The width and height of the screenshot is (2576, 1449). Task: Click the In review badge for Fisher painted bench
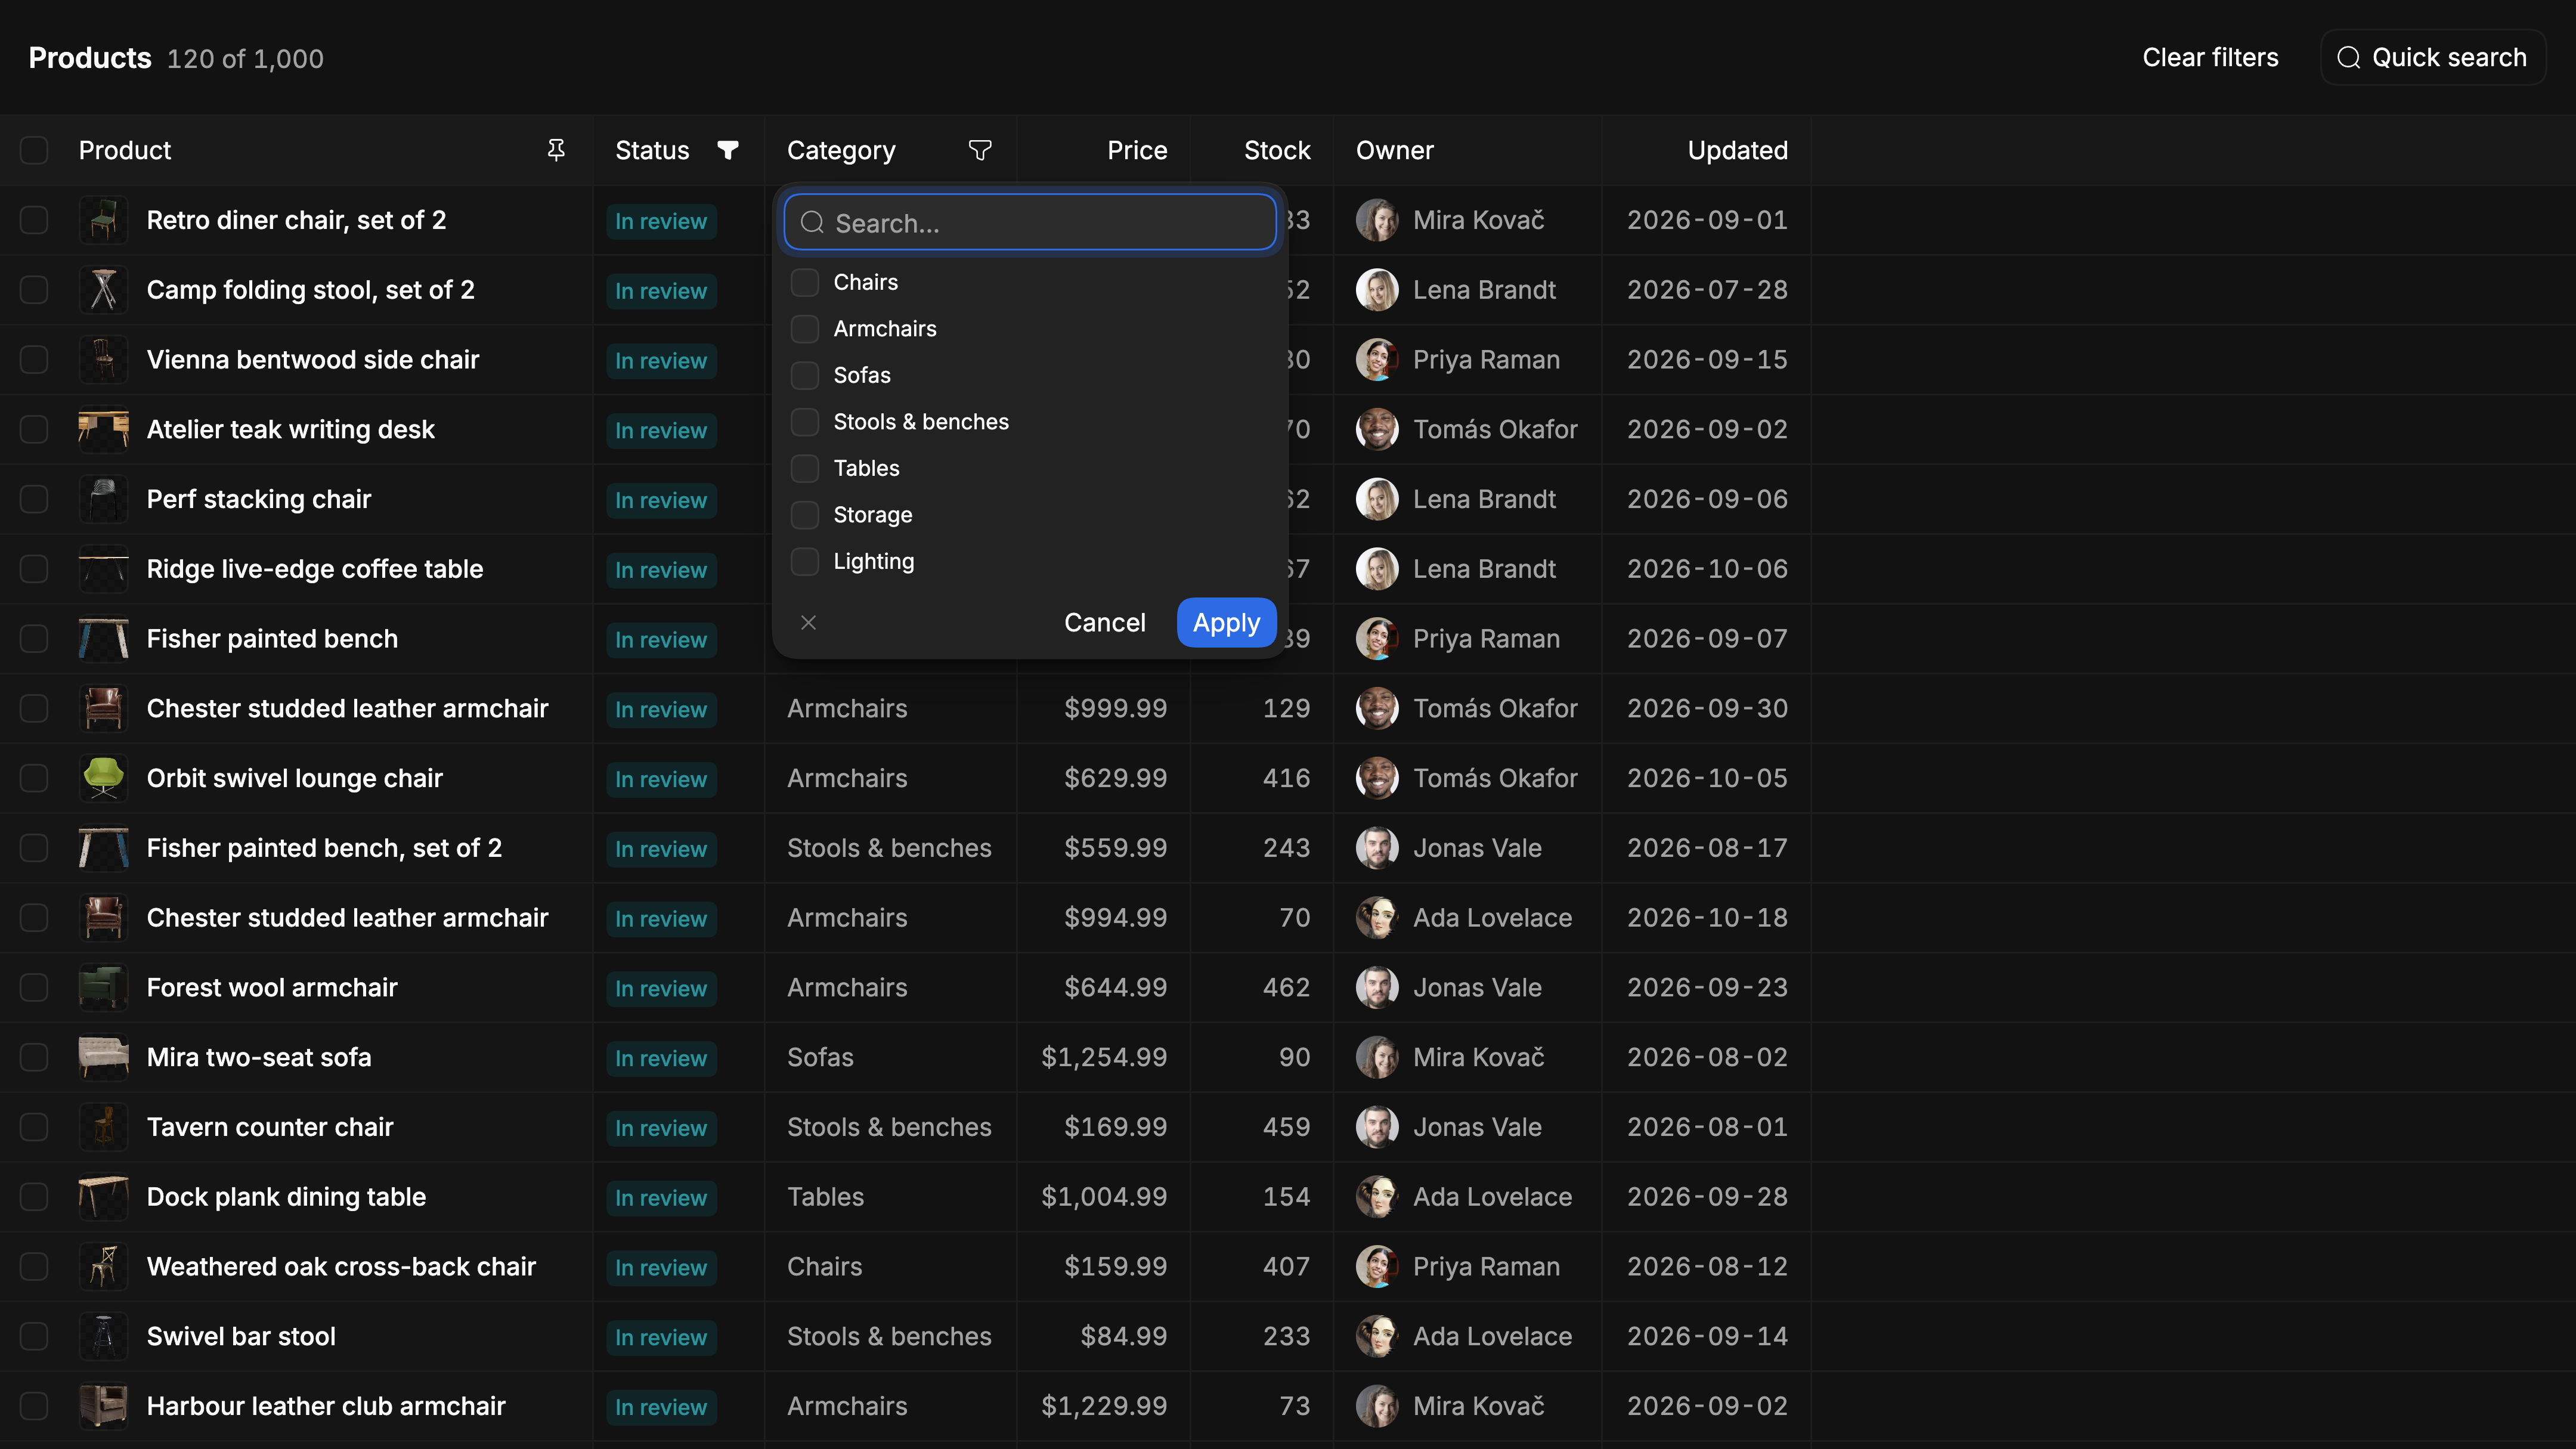661,639
